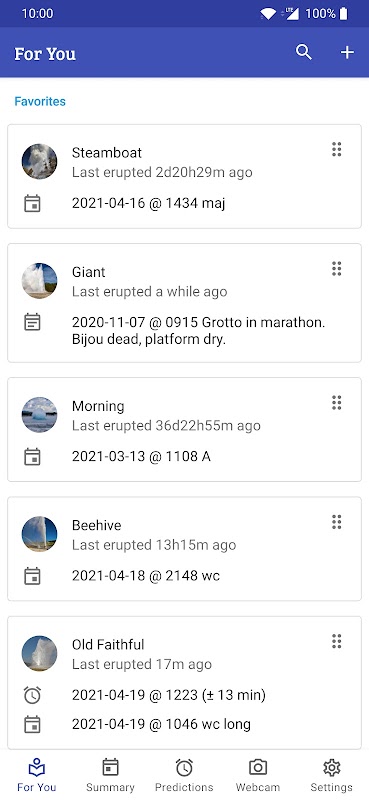Select the For You tab
The width and height of the screenshot is (369, 800).
point(37,776)
